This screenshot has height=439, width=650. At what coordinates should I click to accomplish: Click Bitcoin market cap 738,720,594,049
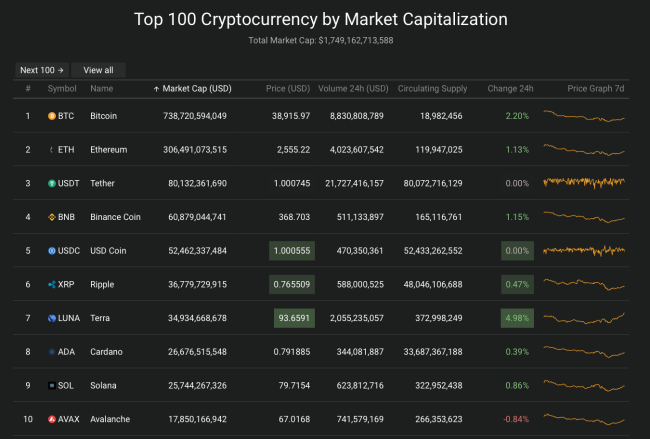(x=195, y=116)
